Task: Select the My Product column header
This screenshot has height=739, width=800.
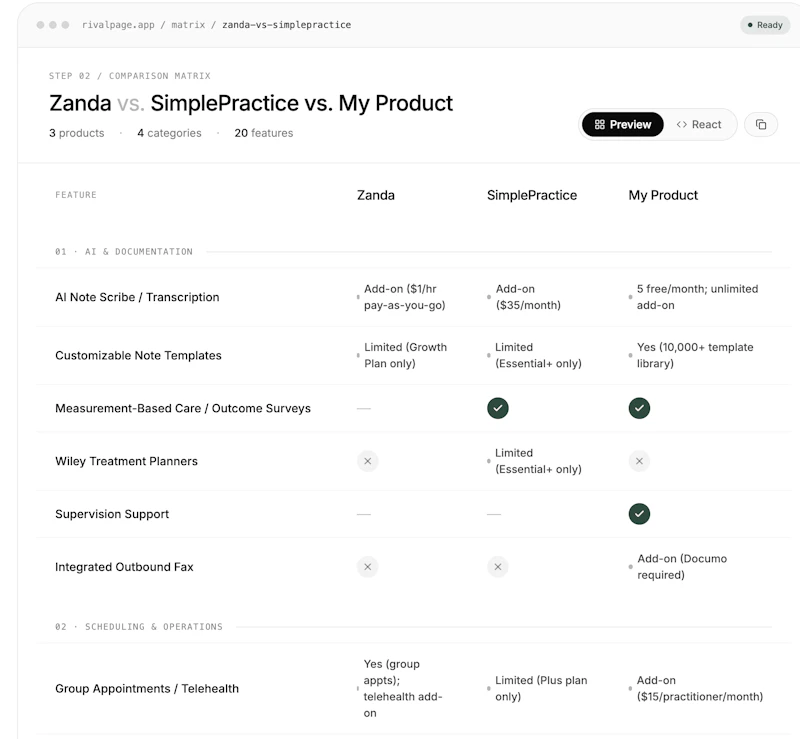Action: click(663, 195)
